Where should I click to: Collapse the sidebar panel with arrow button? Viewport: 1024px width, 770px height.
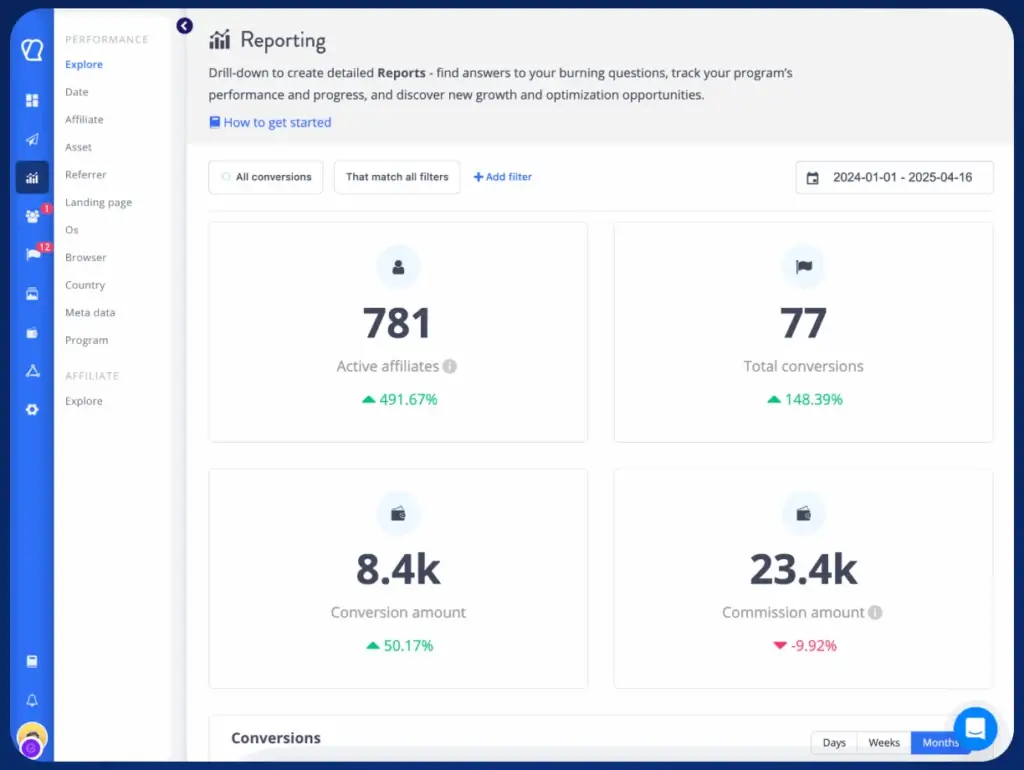tap(184, 26)
